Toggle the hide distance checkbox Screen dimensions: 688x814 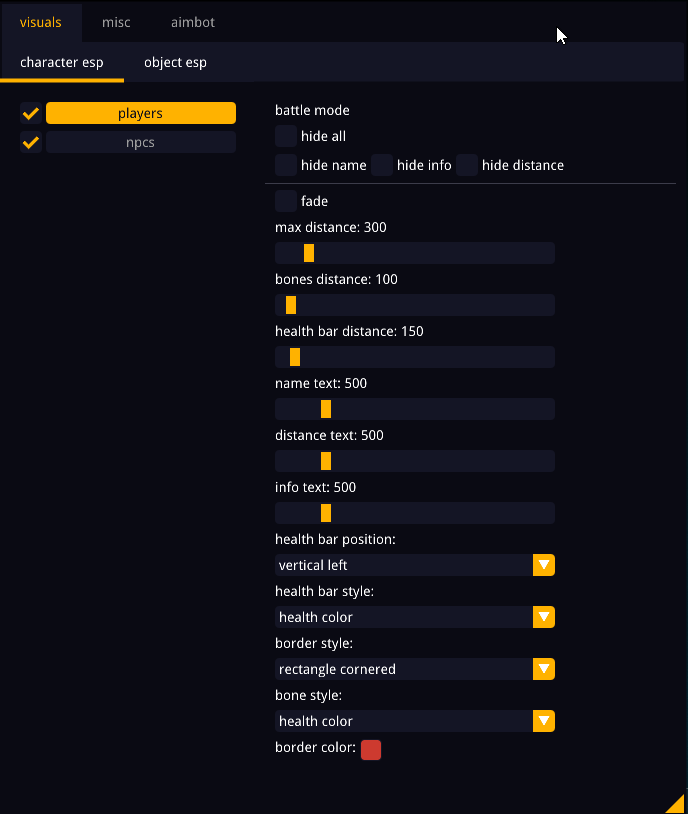click(467, 165)
